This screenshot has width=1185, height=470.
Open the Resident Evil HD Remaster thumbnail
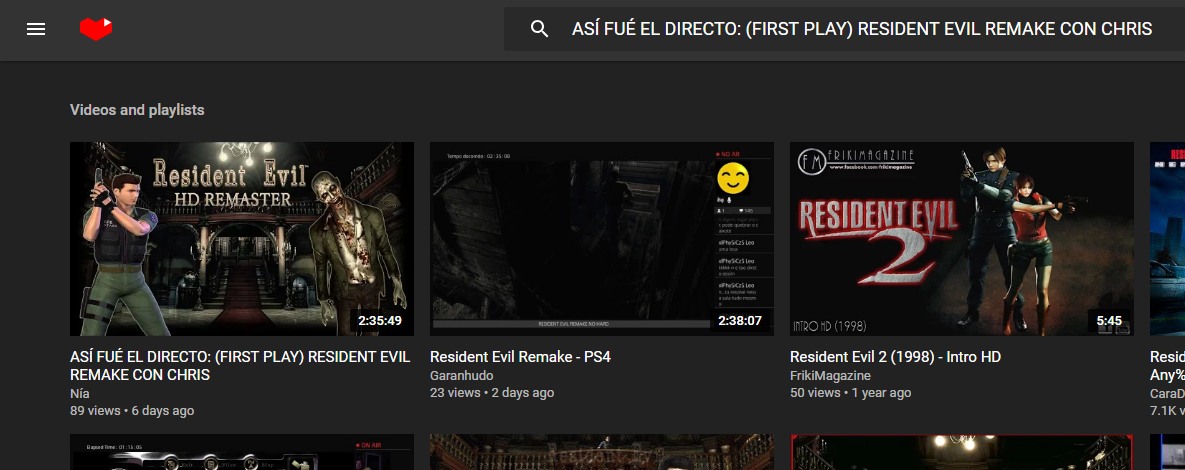(x=242, y=239)
